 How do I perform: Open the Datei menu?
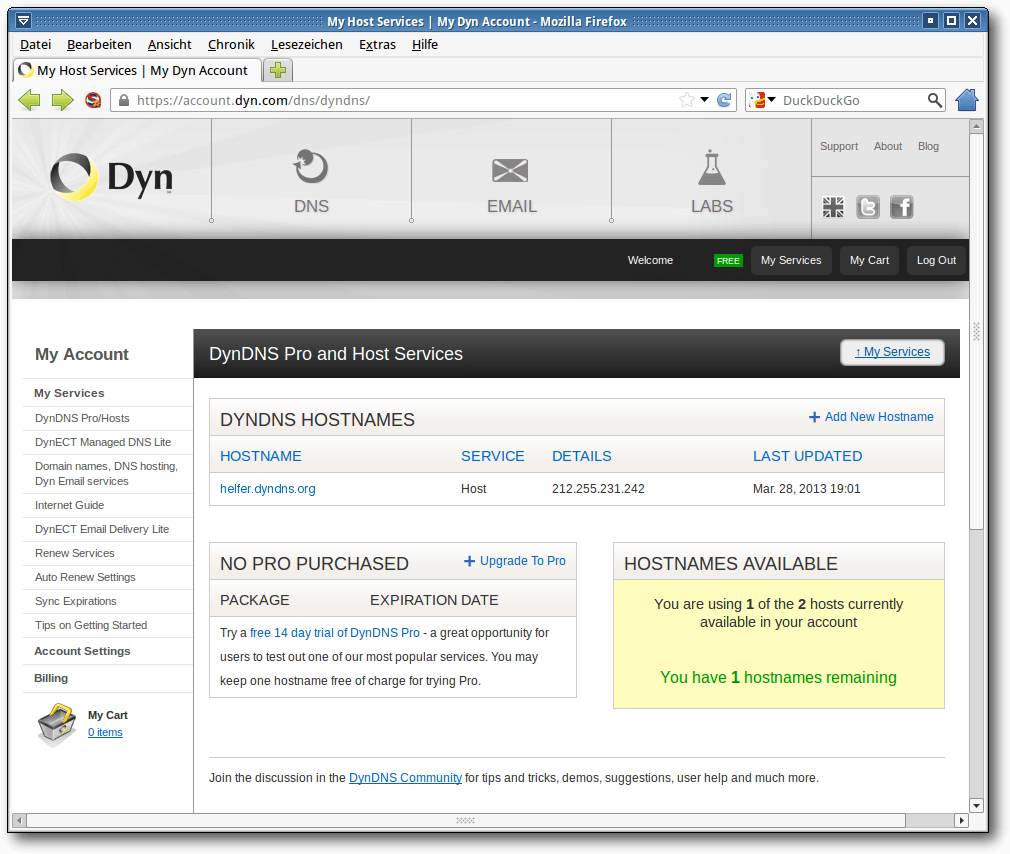[x=35, y=44]
